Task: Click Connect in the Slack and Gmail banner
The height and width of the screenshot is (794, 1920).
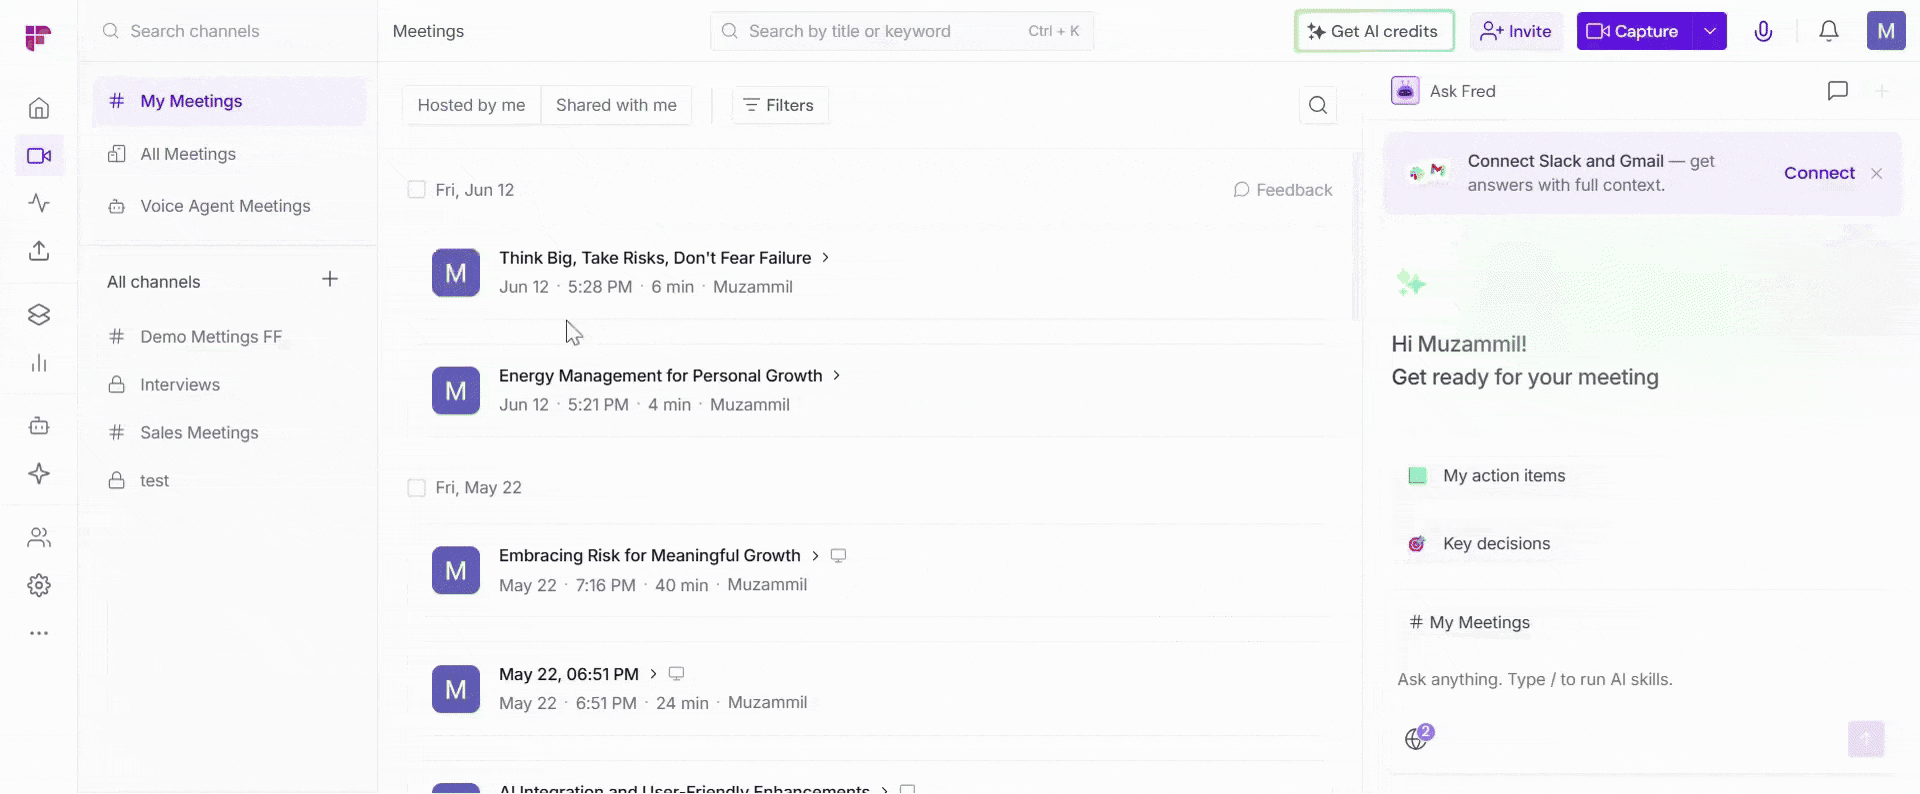Action: coord(1819,173)
